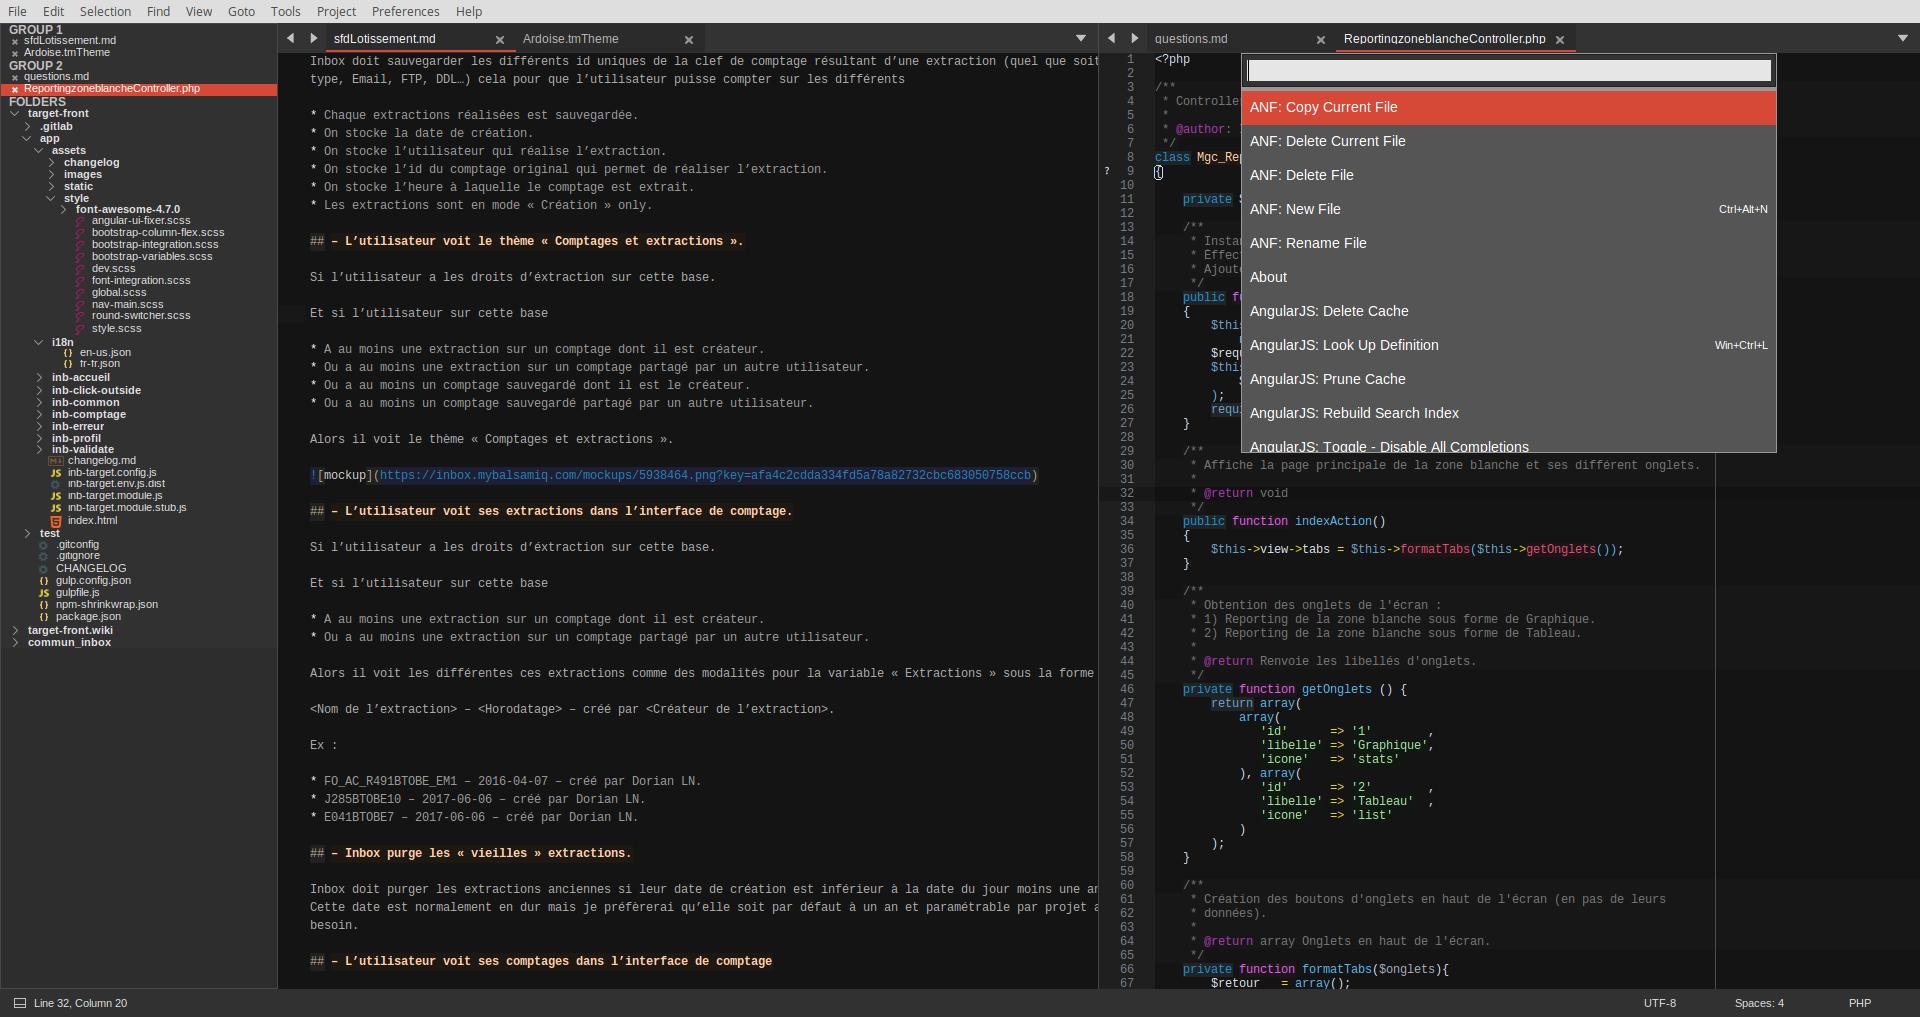Collapse the assets folder in the sidebar
Screen dimensions: 1920x1017
point(39,151)
